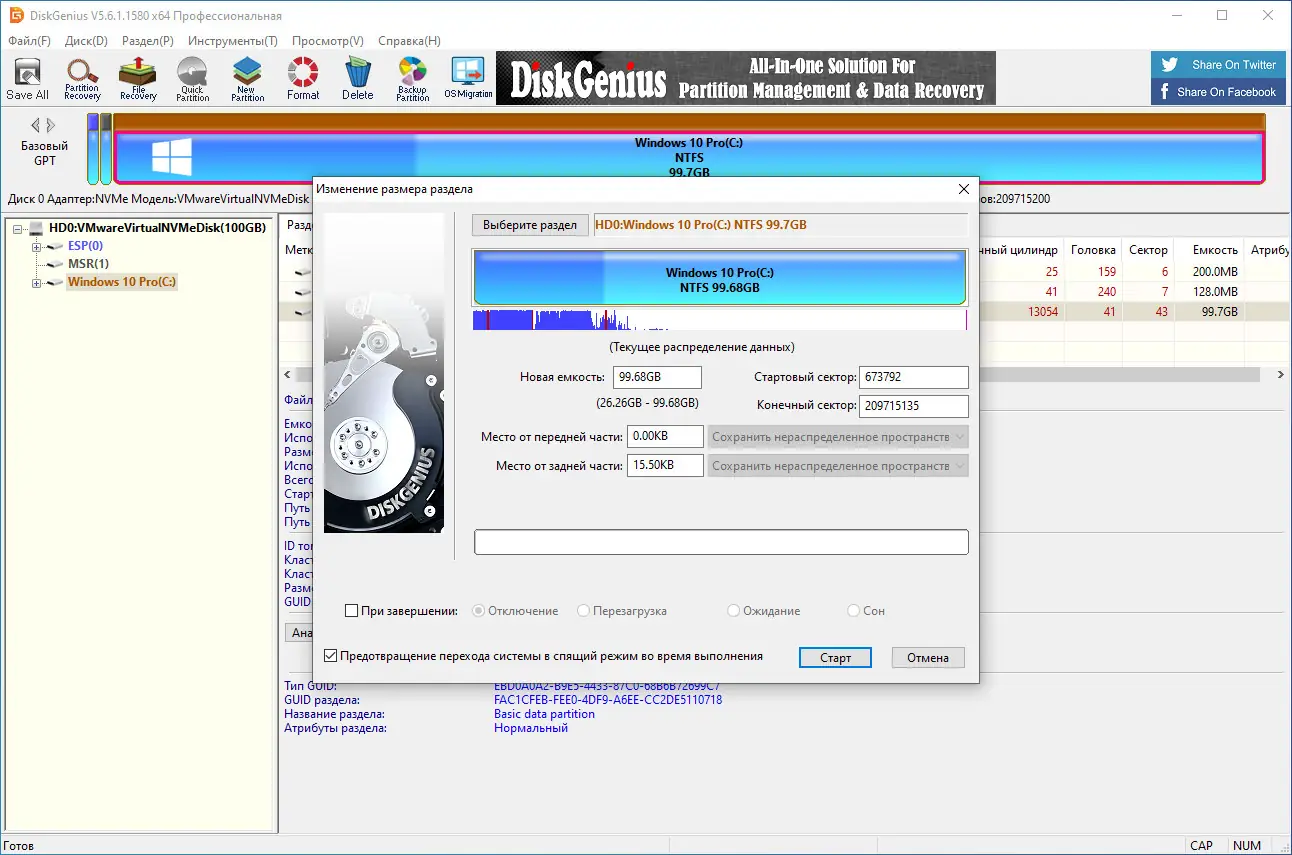
Task: Launch the File Recovery tool
Action: tap(138, 79)
